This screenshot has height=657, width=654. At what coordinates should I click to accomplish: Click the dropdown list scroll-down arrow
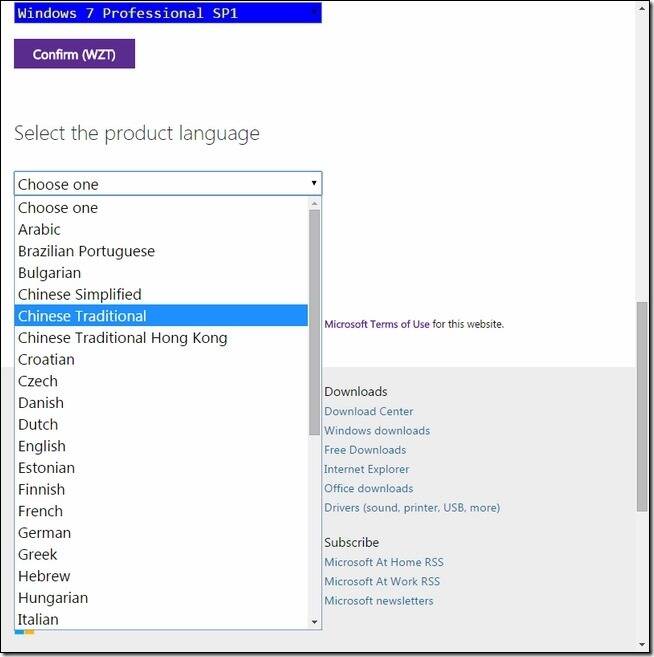[315, 622]
